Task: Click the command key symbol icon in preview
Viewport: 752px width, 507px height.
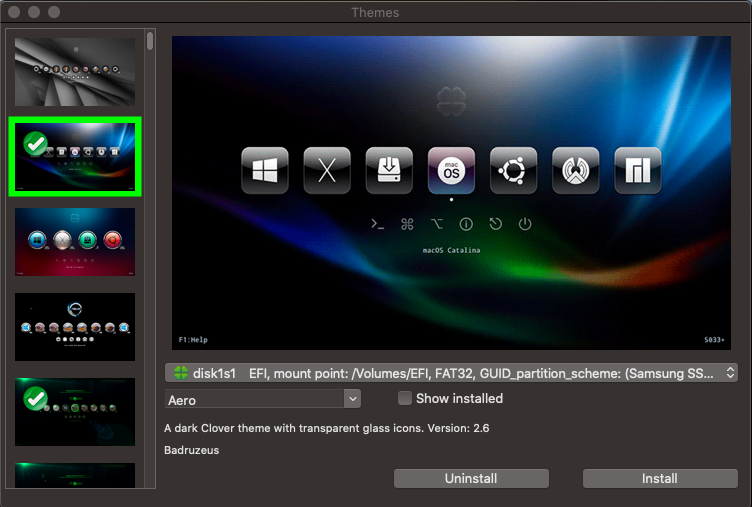Action: pos(407,224)
